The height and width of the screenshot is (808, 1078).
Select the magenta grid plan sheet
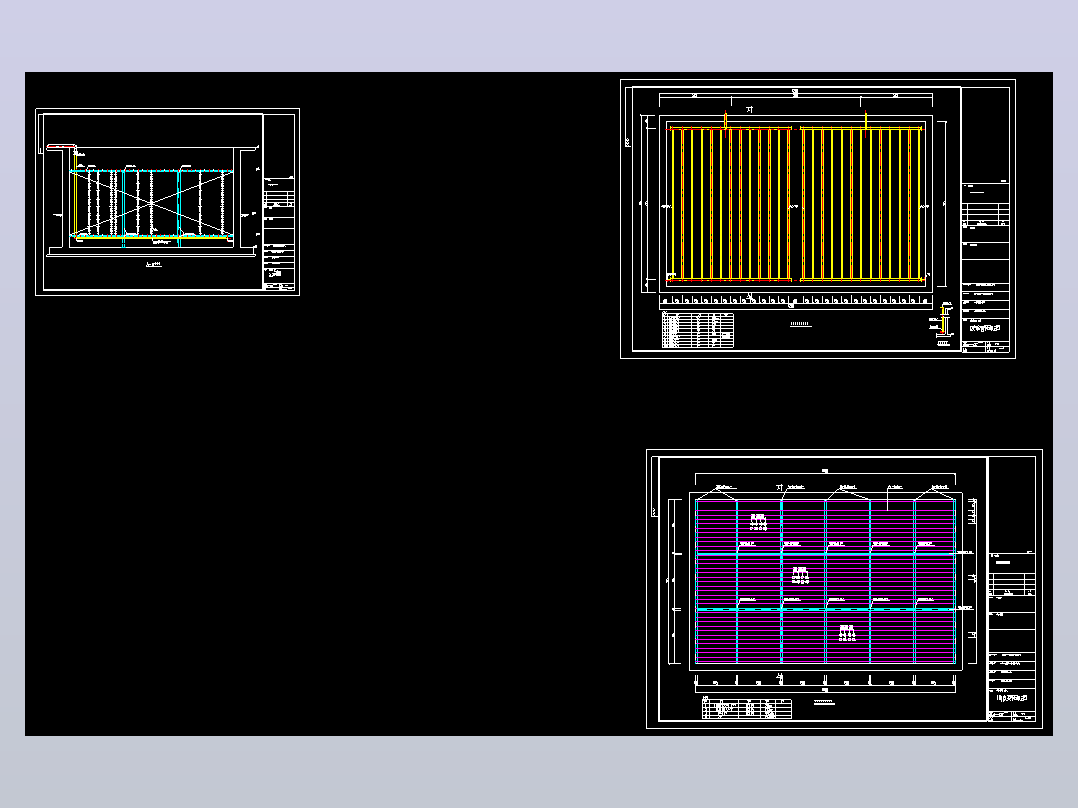tap(844, 589)
